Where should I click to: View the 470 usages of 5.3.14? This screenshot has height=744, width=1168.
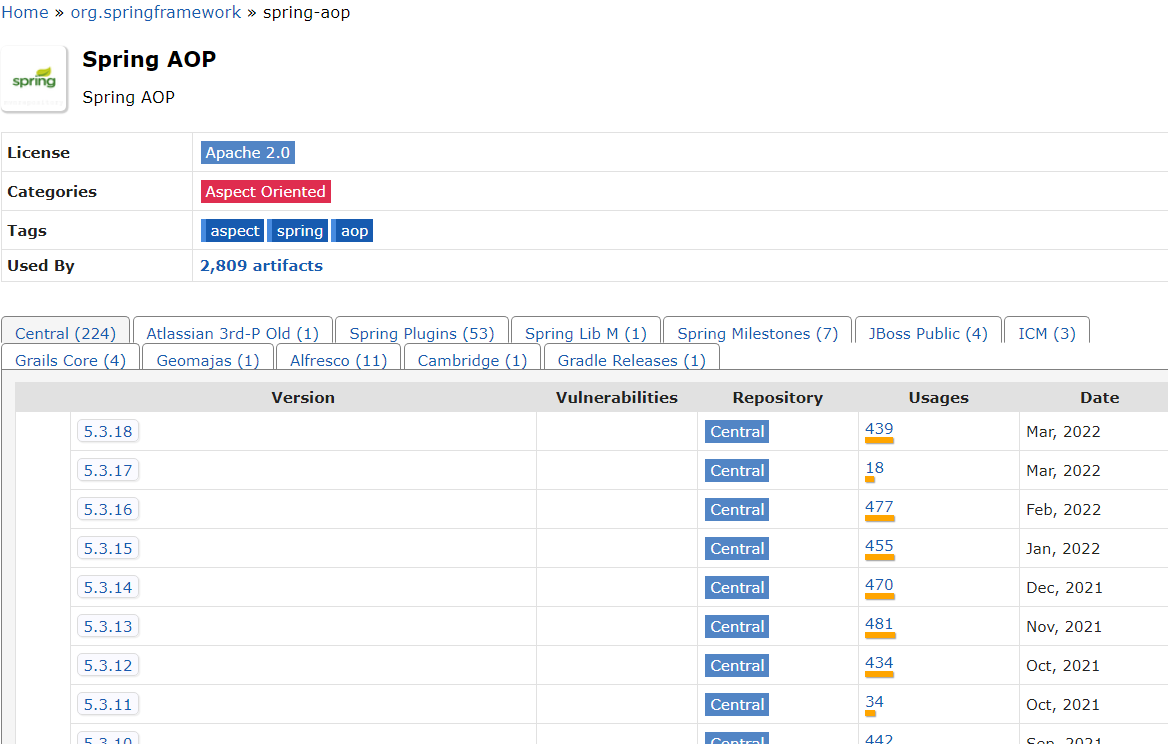tap(879, 585)
